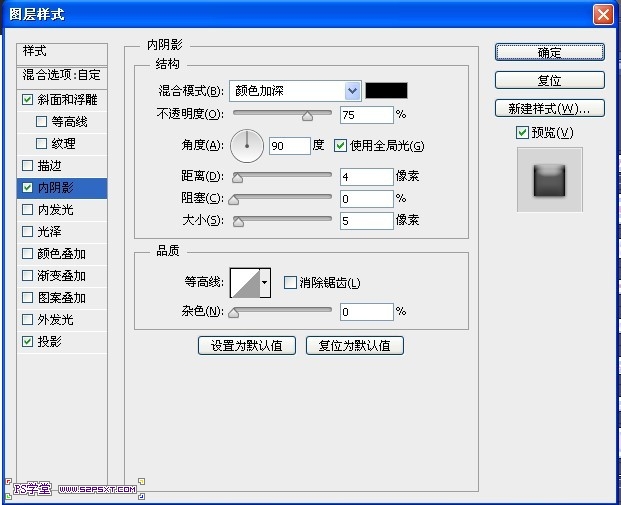This screenshot has height=505, width=621.
Task: Enable 消除锯齿 checkbox
Action: tap(290, 282)
